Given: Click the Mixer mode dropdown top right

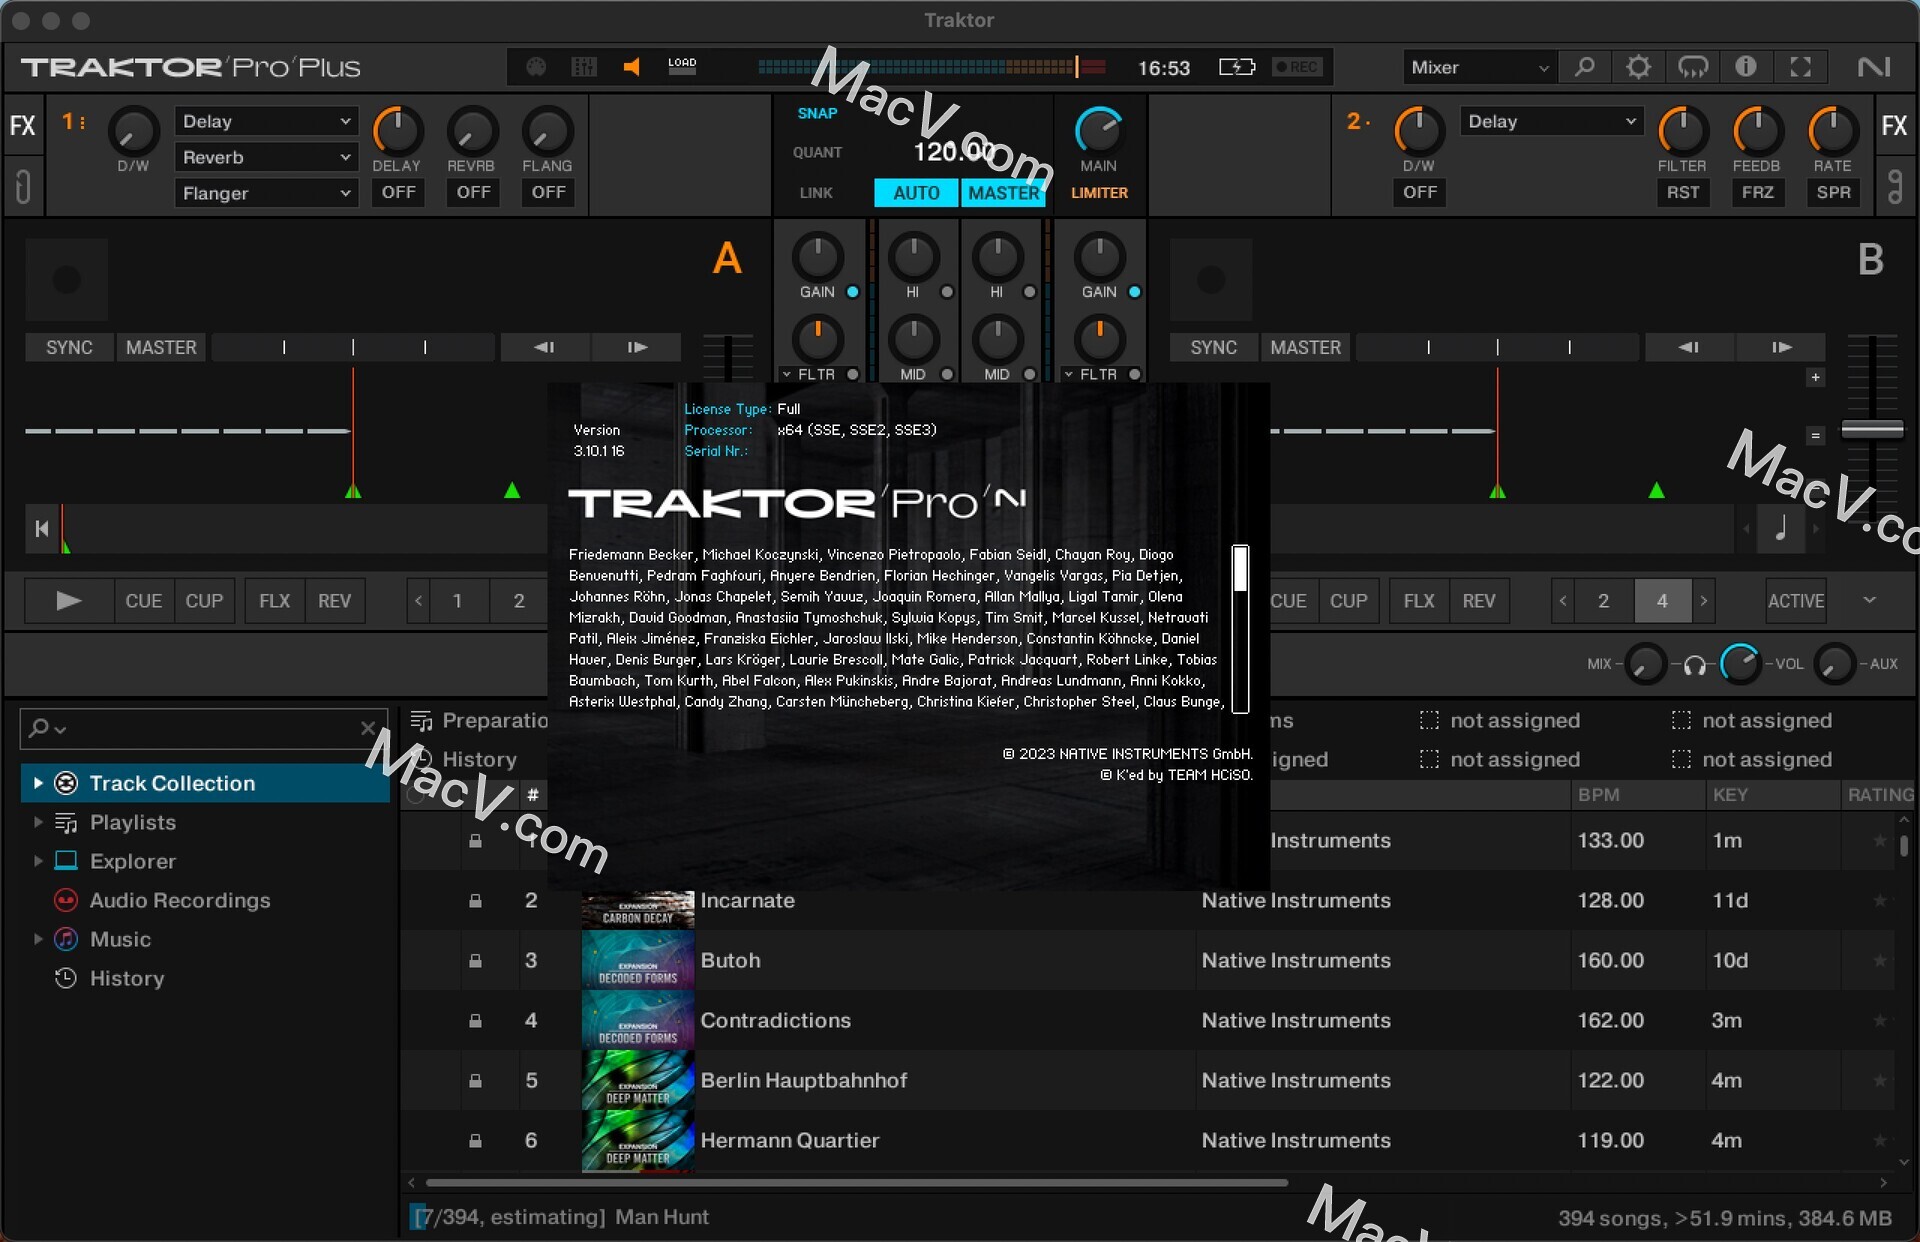Looking at the screenshot, I should [1475, 67].
